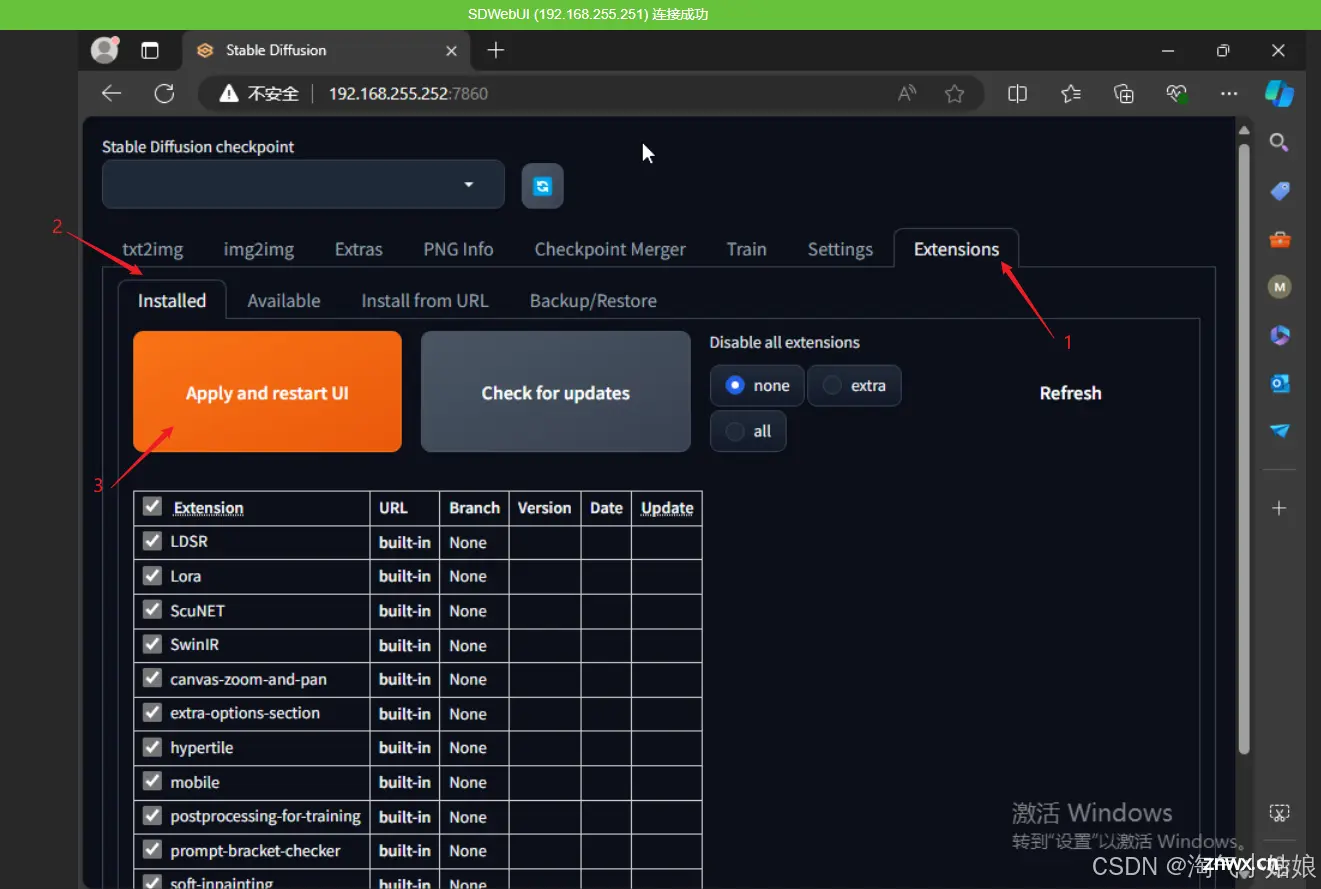Viewport: 1321px width, 889px height.
Task: Click the page vertical scrollbar
Action: (1243, 448)
